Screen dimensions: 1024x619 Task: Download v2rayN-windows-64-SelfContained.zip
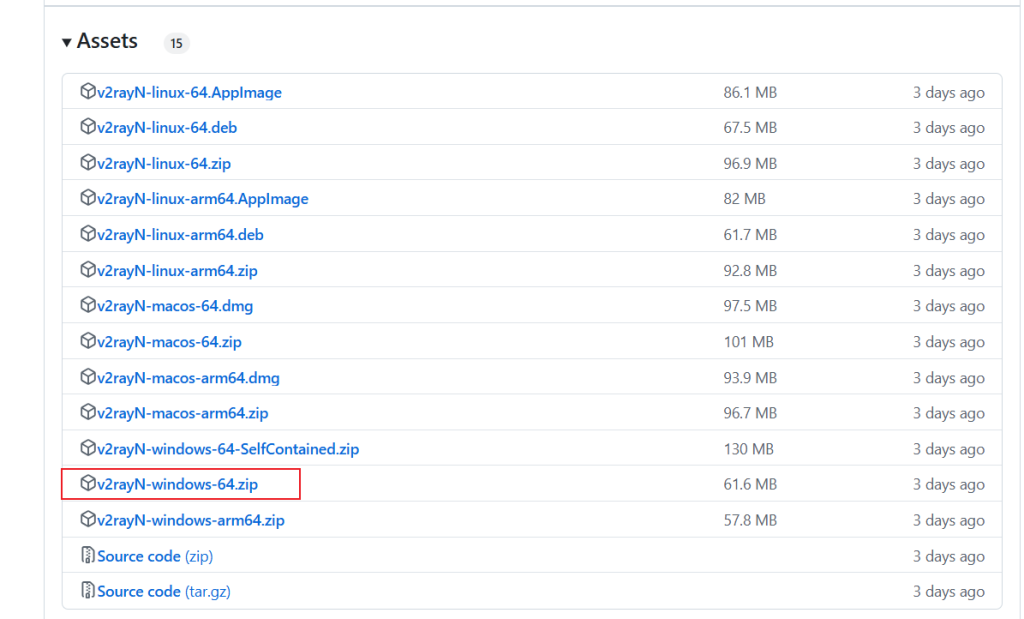[227, 449]
